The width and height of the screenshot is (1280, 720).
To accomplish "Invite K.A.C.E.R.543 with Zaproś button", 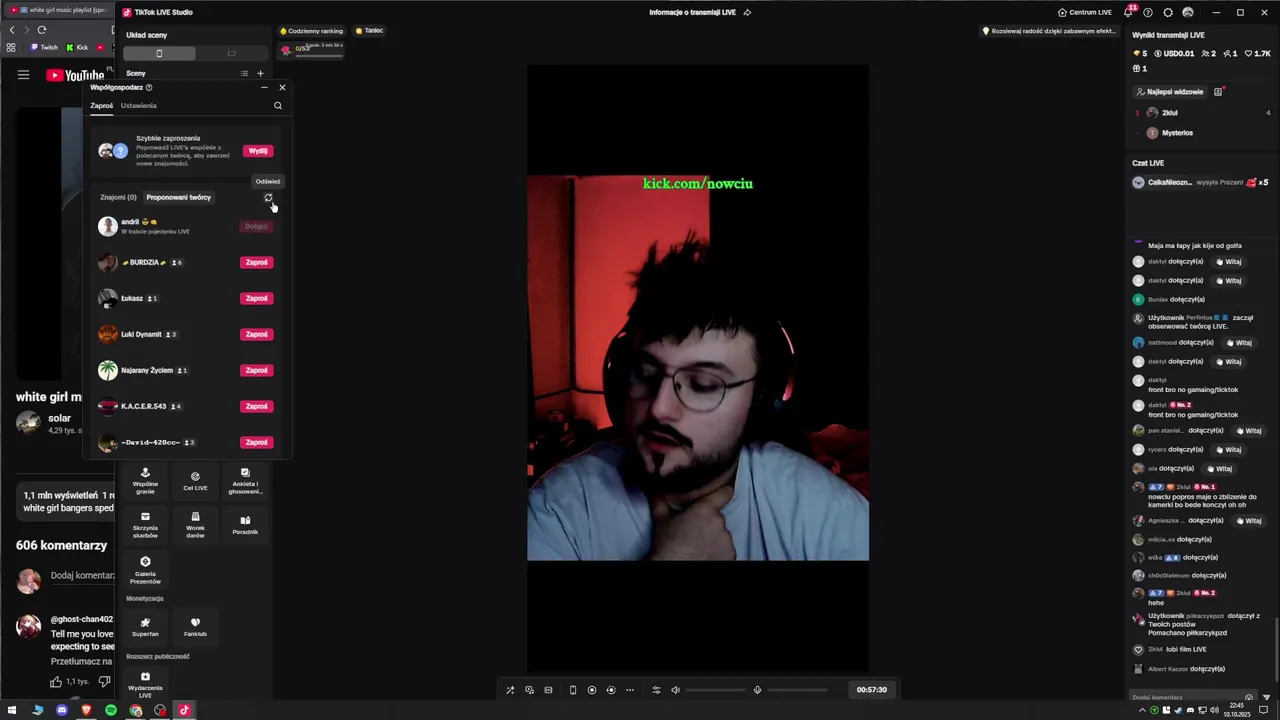I will [x=257, y=406].
